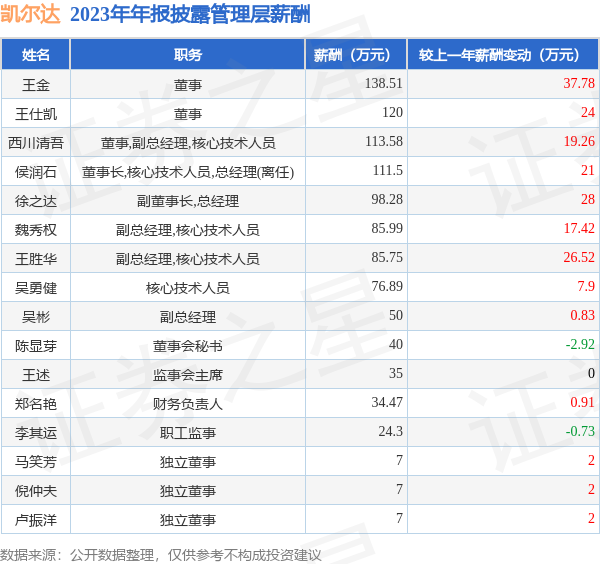
Task: Click 王述's change value 0
Action: [591, 373]
